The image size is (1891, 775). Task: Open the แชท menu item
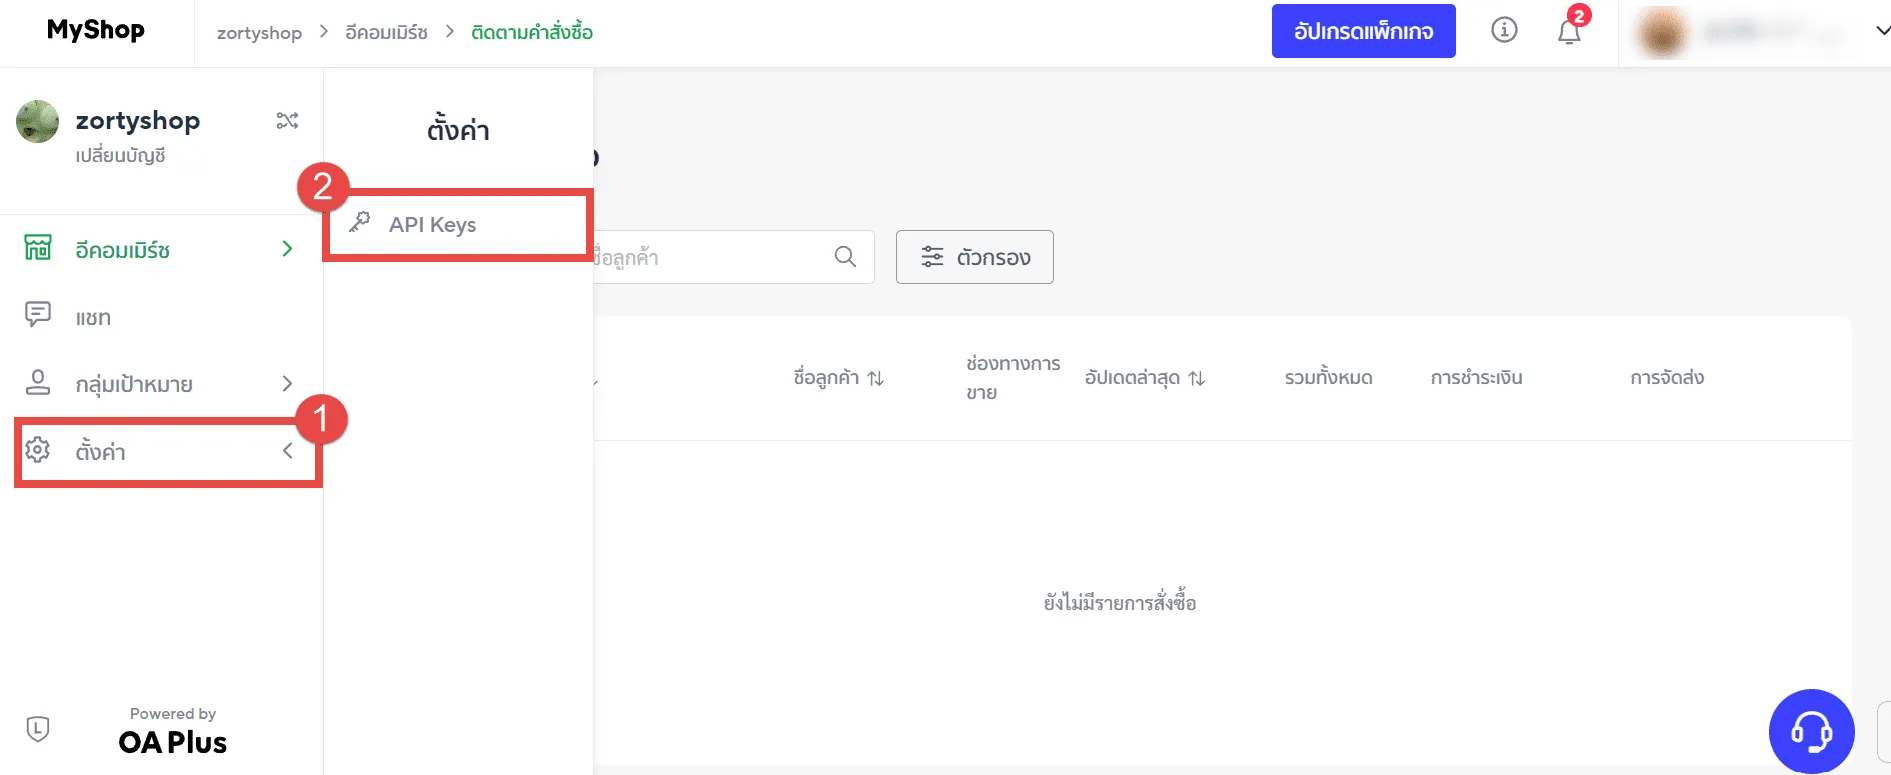pos(93,318)
